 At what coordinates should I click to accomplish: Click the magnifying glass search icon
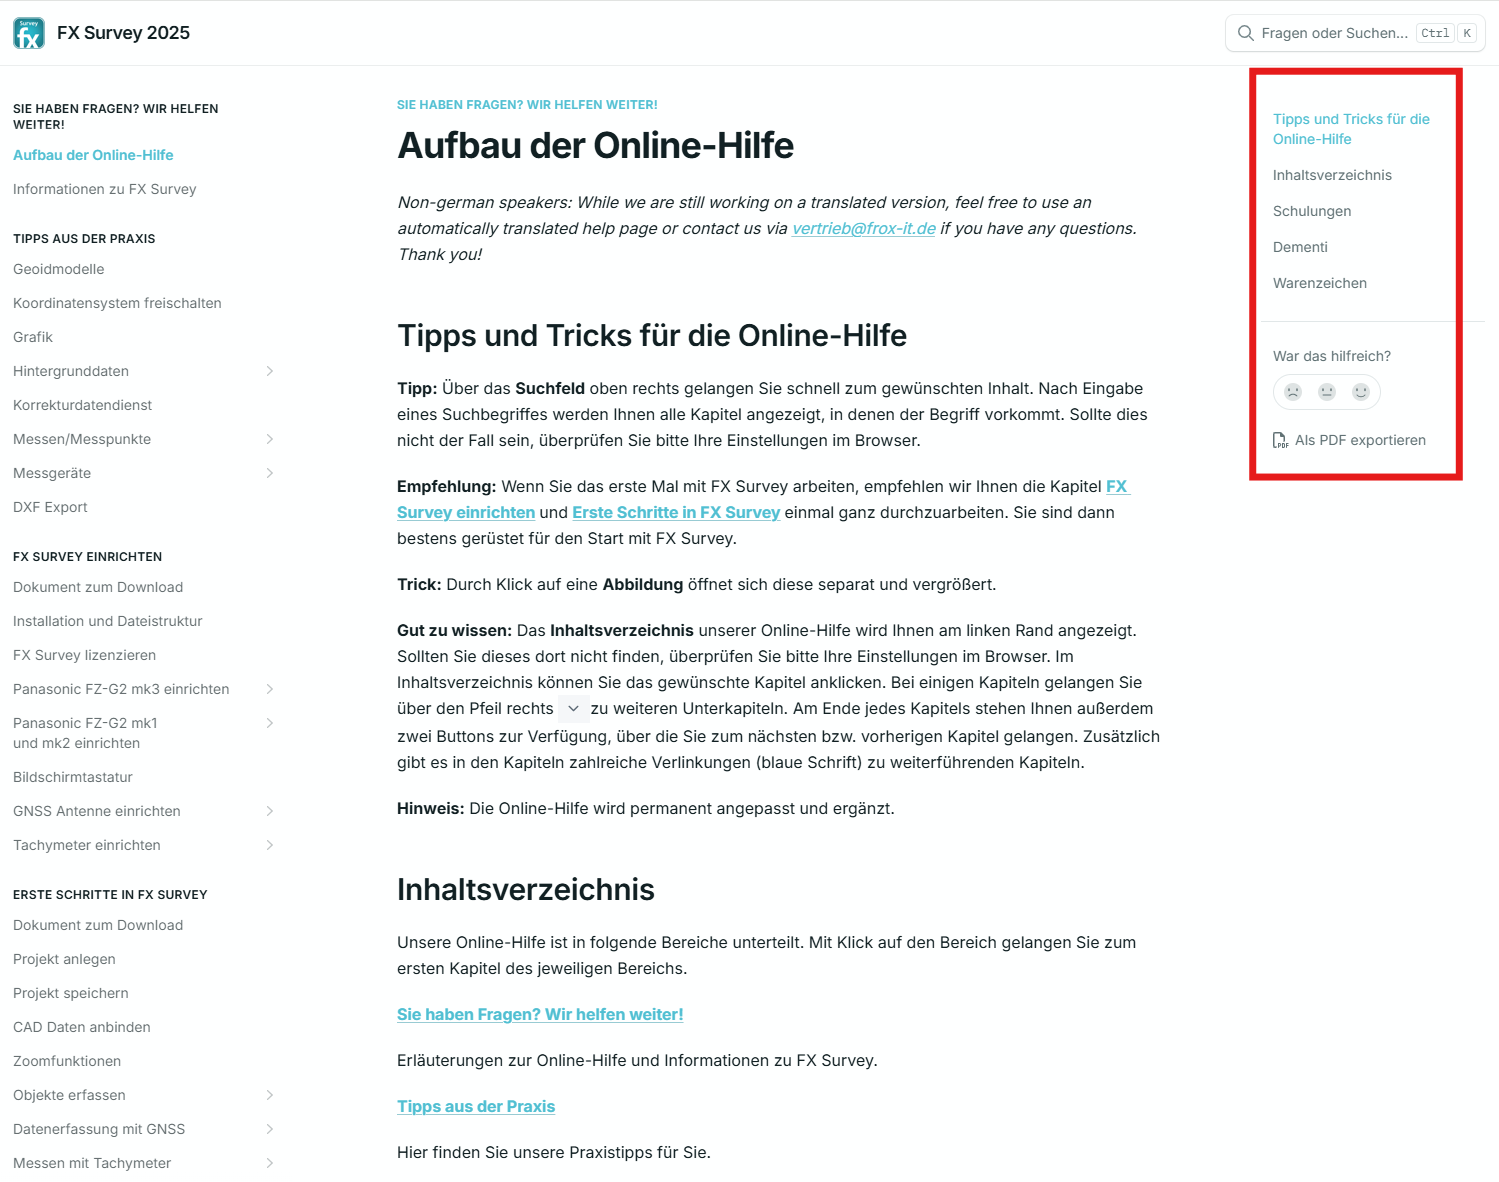[x=1245, y=33]
